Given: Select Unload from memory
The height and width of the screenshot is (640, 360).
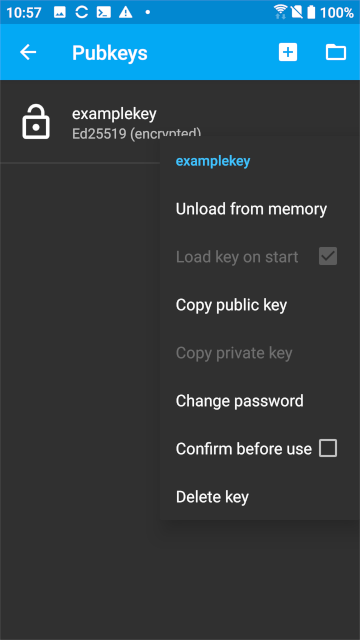Looking at the screenshot, I should [x=251, y=209].
